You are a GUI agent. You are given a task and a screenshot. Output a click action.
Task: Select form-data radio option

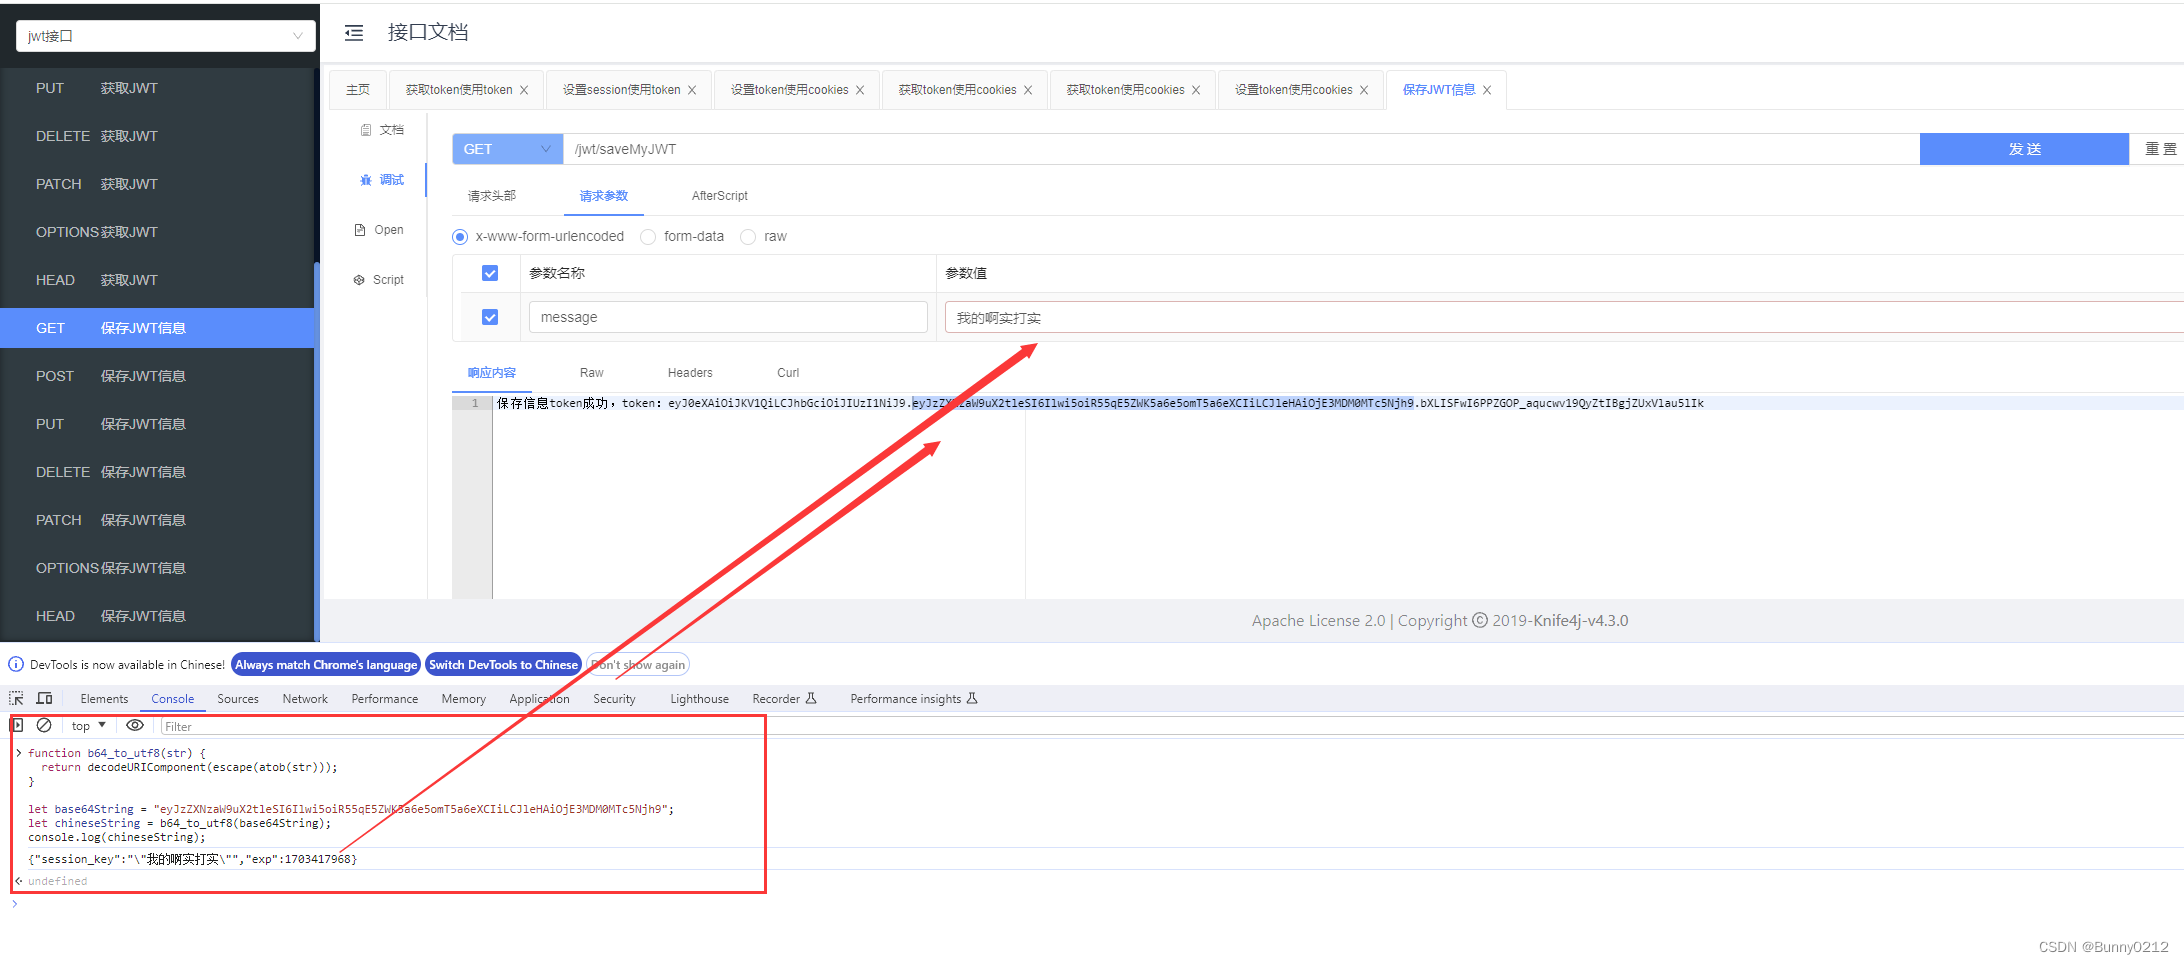648,237
